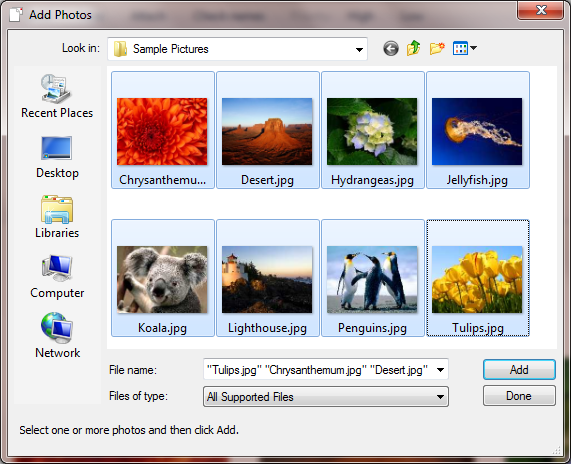The width and height of the screenshot is (571, 464).
Task: Close the Add Photos dialog
Action: pyautogui.click(x=540, y=10)
